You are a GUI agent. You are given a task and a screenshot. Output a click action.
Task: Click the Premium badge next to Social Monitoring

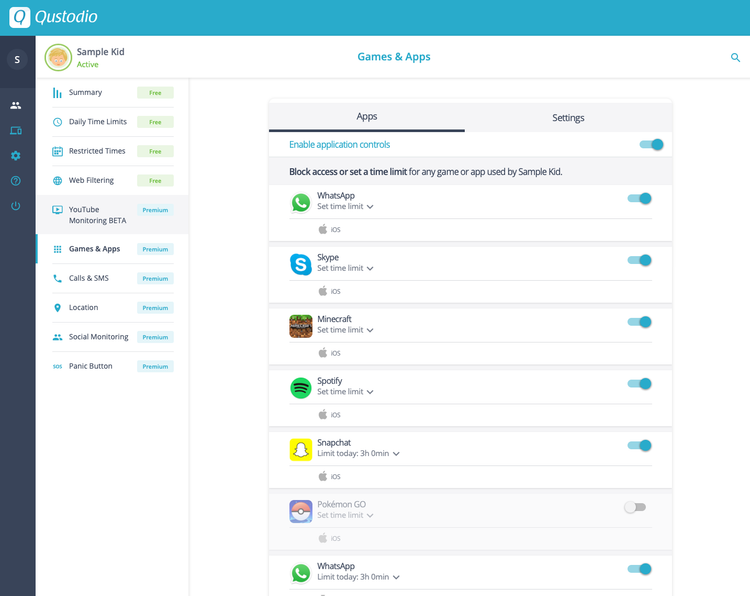pyautogui.click(x=155, y=337)
